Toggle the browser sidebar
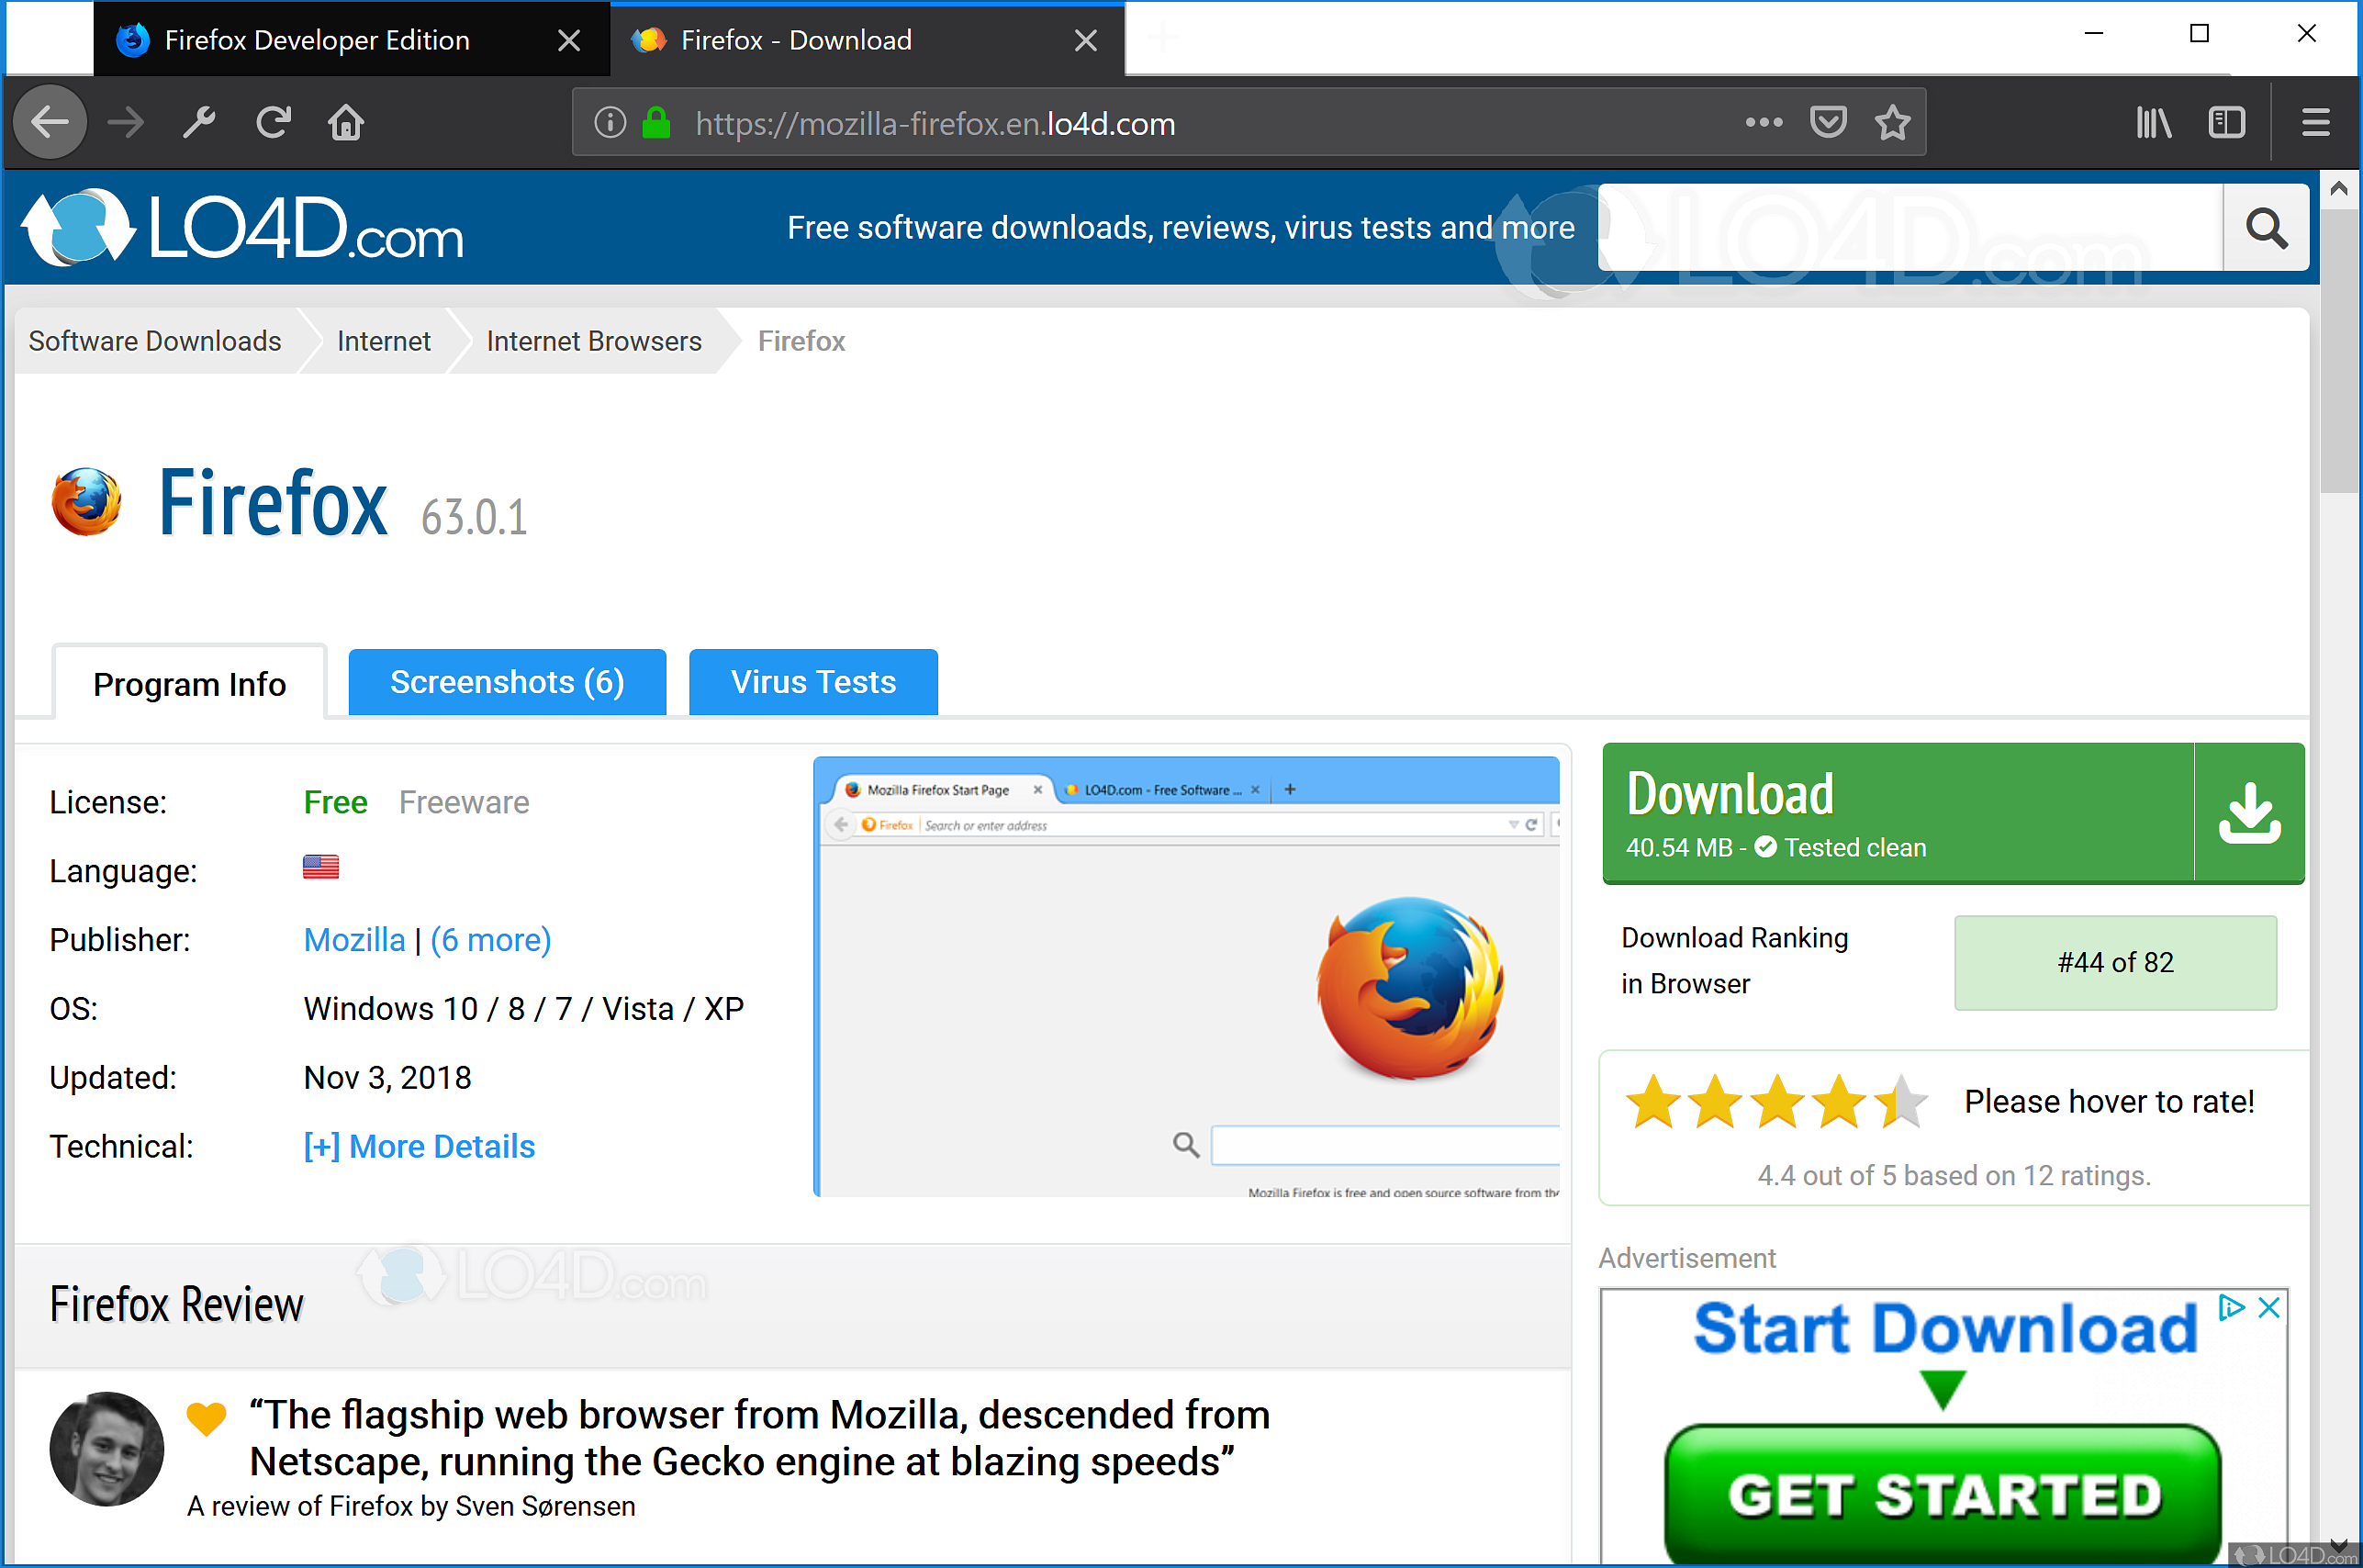 (2226, 121)
